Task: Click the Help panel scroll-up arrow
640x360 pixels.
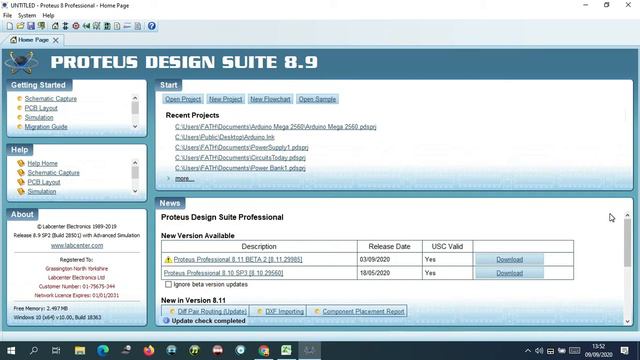Action: [x=135, y=162]
